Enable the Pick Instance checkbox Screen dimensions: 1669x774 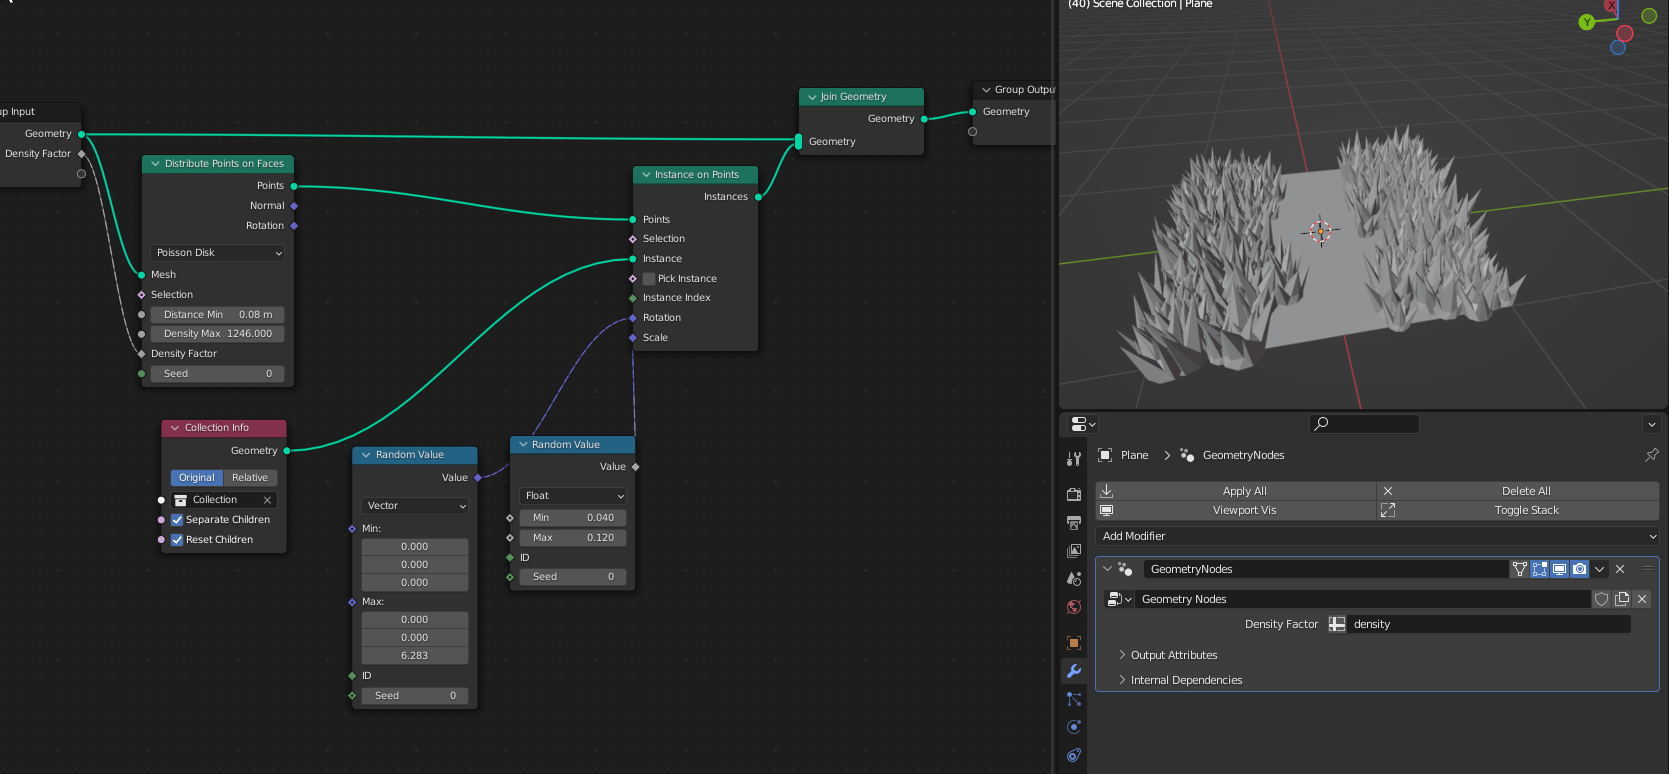tap(649, 279)
